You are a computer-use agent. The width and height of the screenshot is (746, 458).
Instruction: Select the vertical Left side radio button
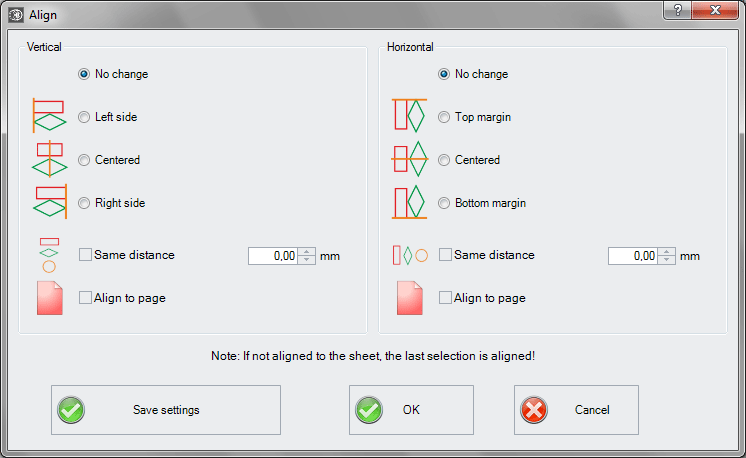[x=84, y=117]
